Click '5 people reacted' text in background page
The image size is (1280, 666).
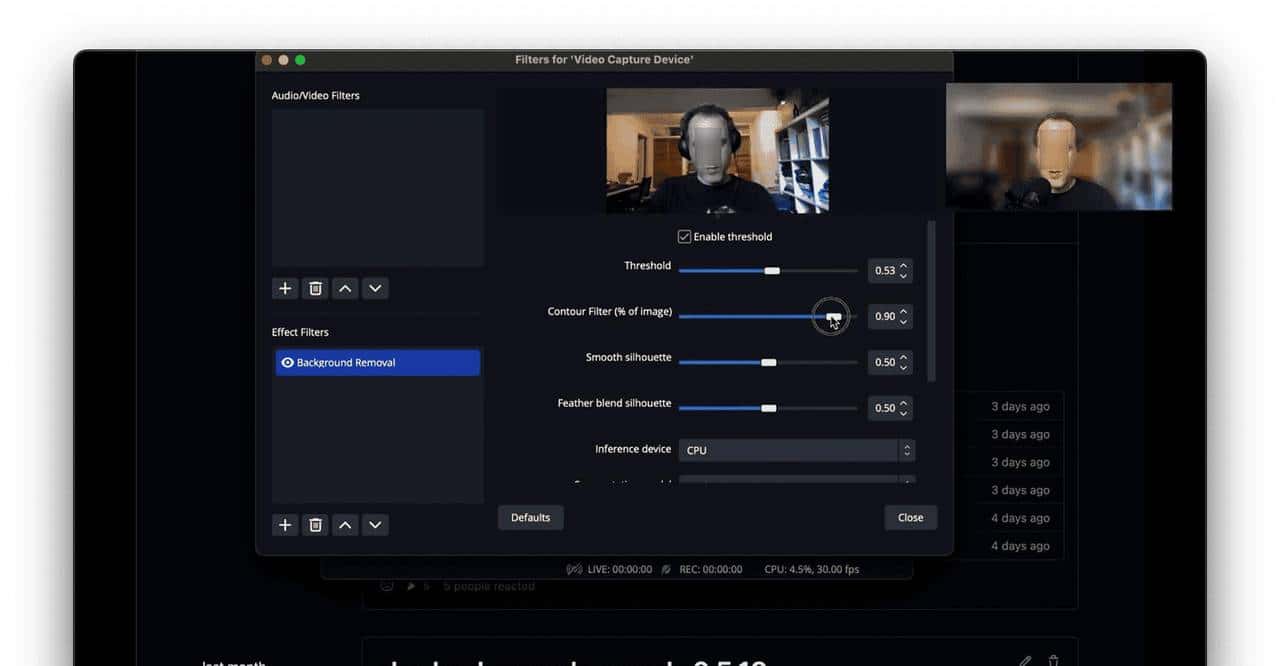click(x=489, y=586)
